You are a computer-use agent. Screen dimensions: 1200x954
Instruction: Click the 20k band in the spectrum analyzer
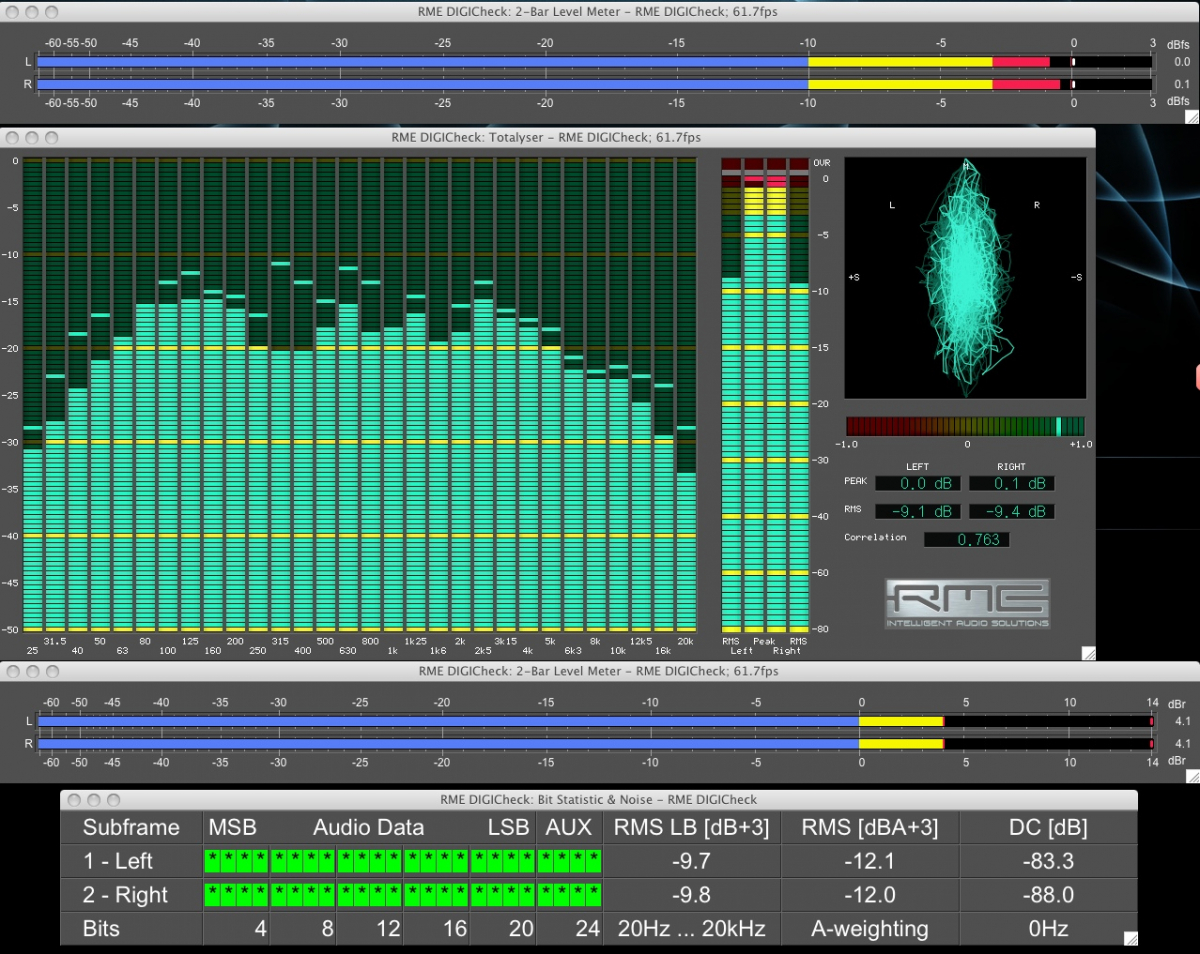[x=685, y=550]
